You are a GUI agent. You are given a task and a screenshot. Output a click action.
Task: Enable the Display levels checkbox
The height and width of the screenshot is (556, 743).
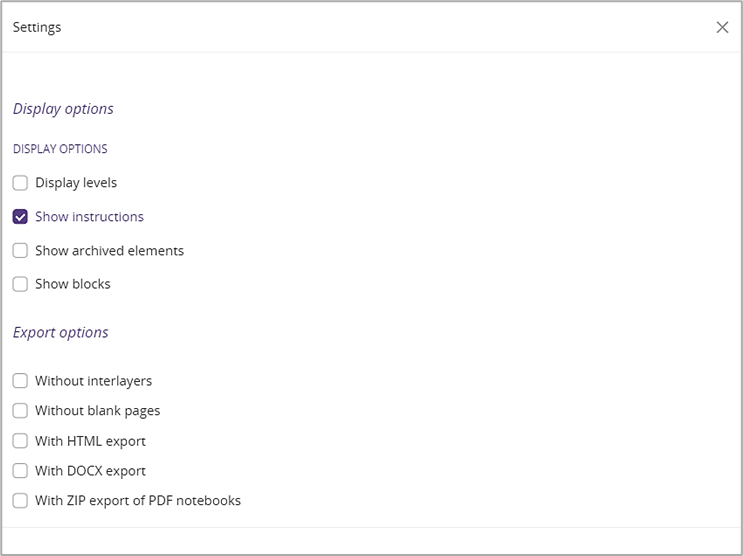click(x=20, y=183)
